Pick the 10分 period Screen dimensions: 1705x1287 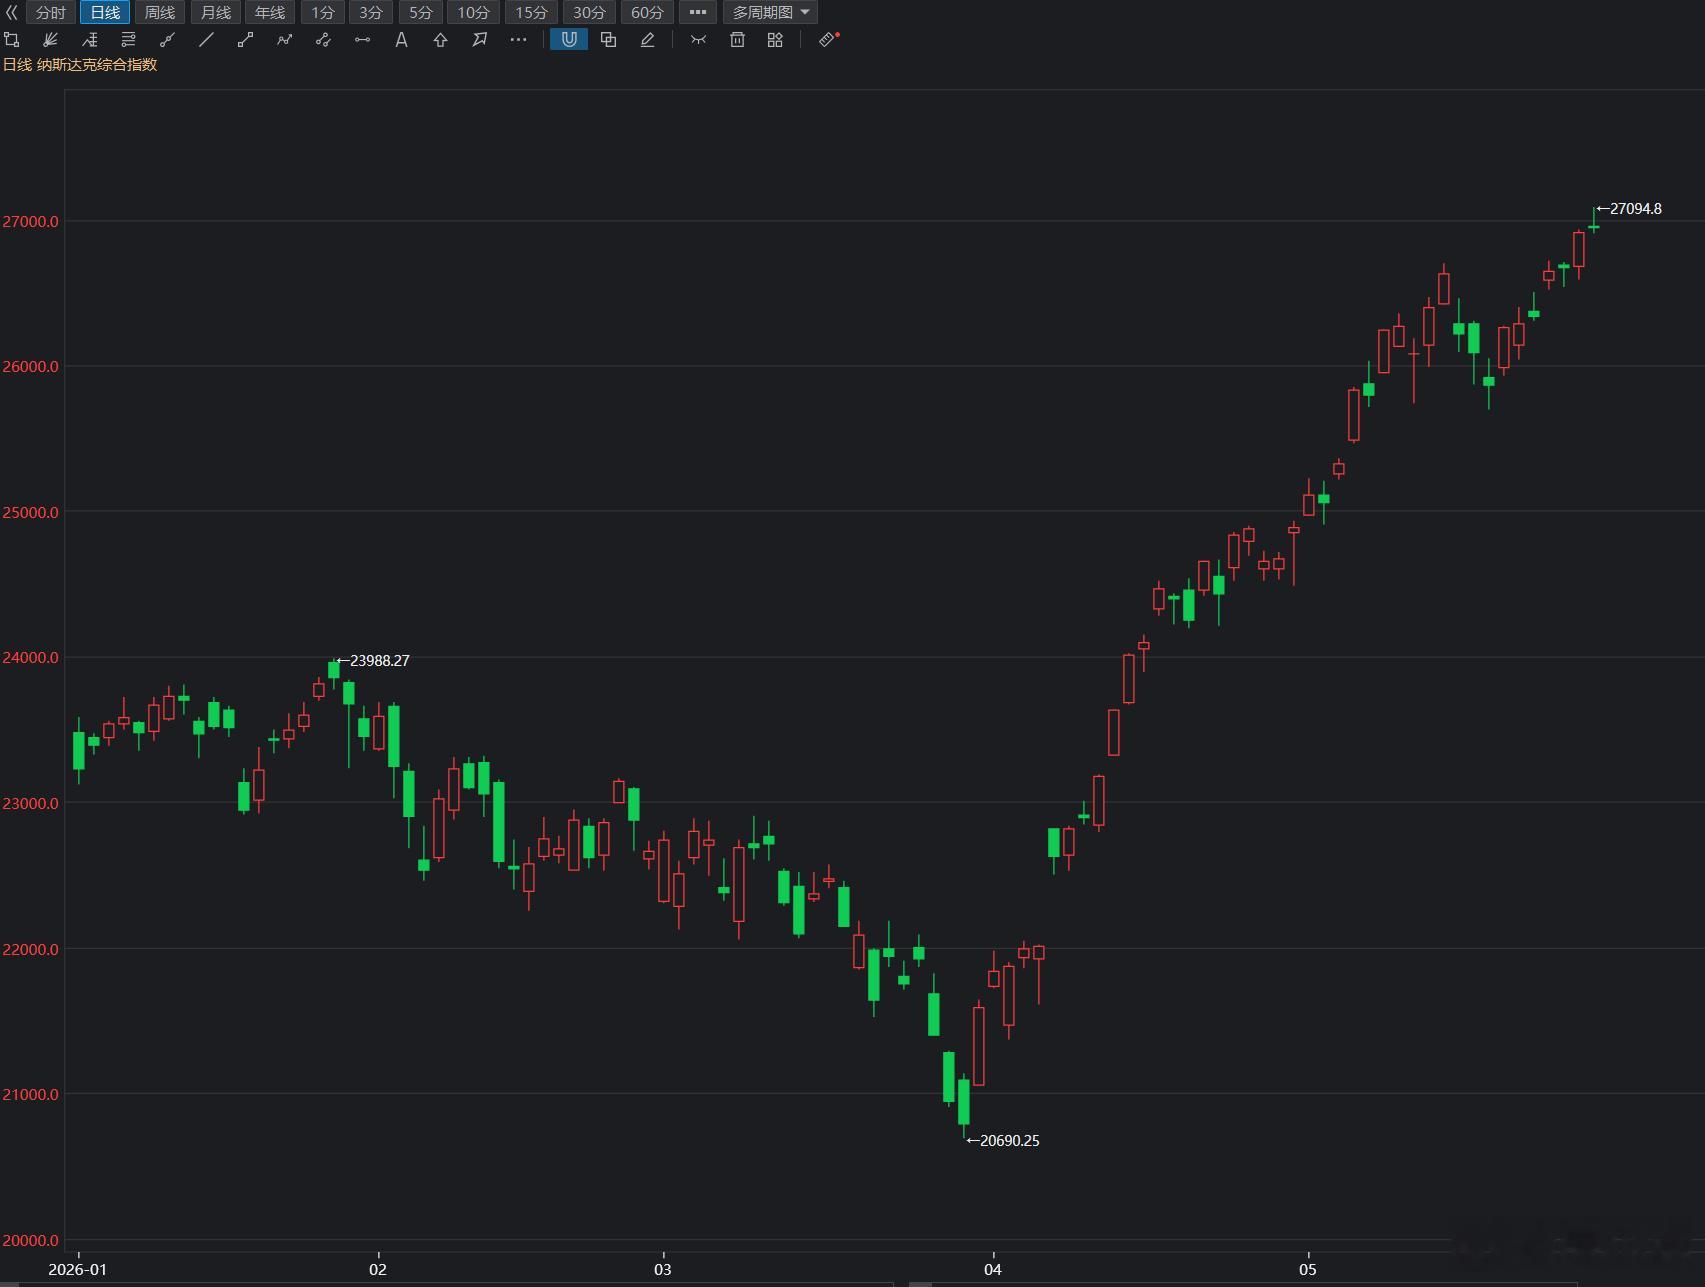point(474,12)
